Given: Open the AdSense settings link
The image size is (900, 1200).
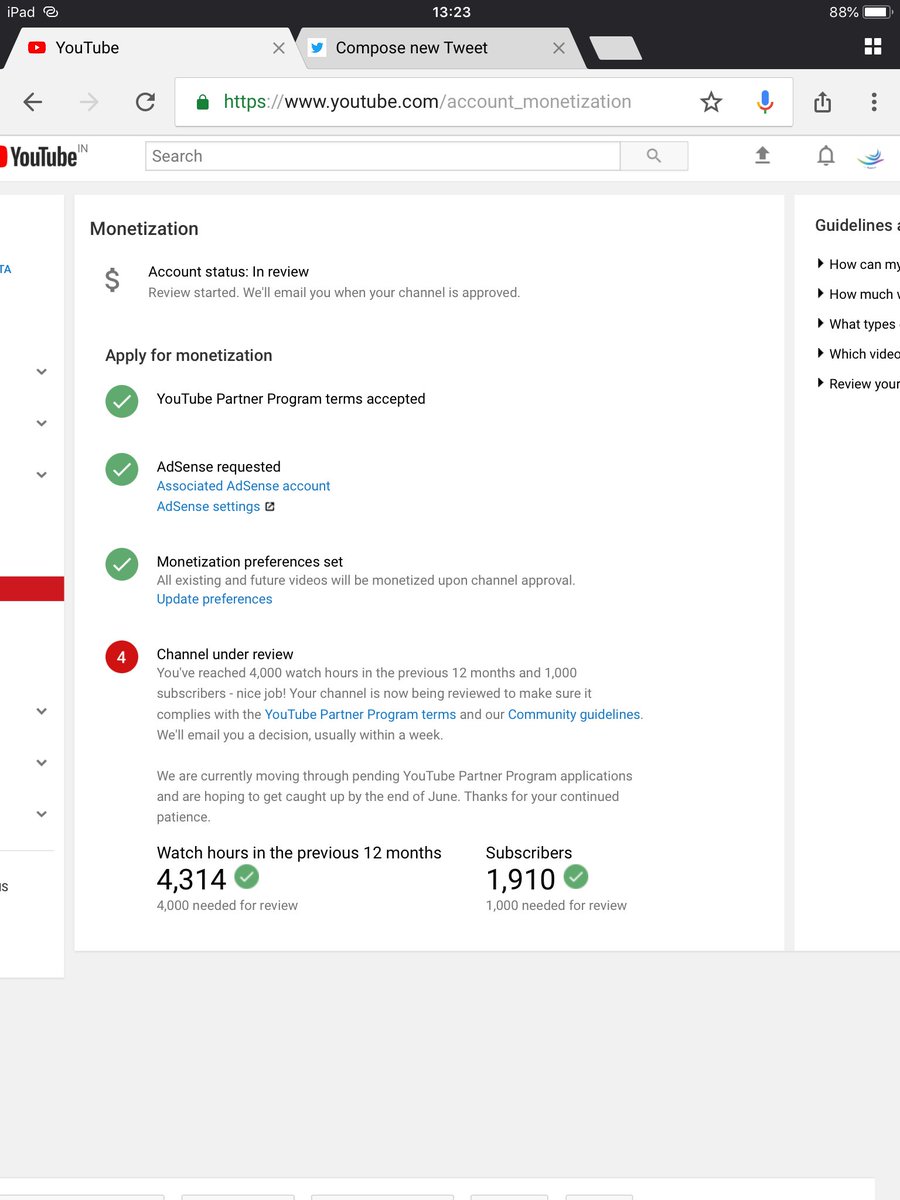Looking at the screenshot, I should (208, 507).
